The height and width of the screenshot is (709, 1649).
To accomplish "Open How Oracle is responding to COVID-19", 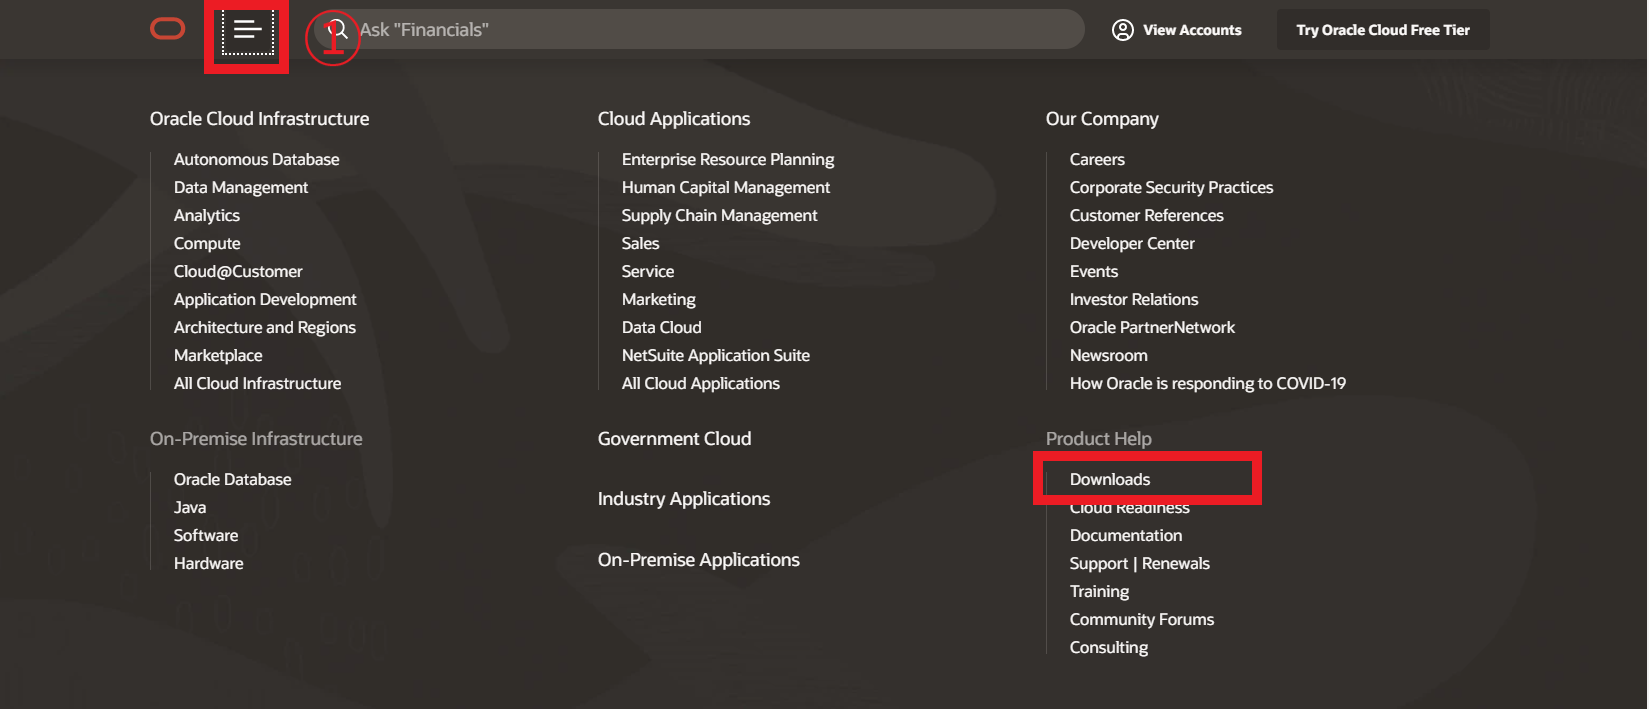I will click(x=1208, y=383).
